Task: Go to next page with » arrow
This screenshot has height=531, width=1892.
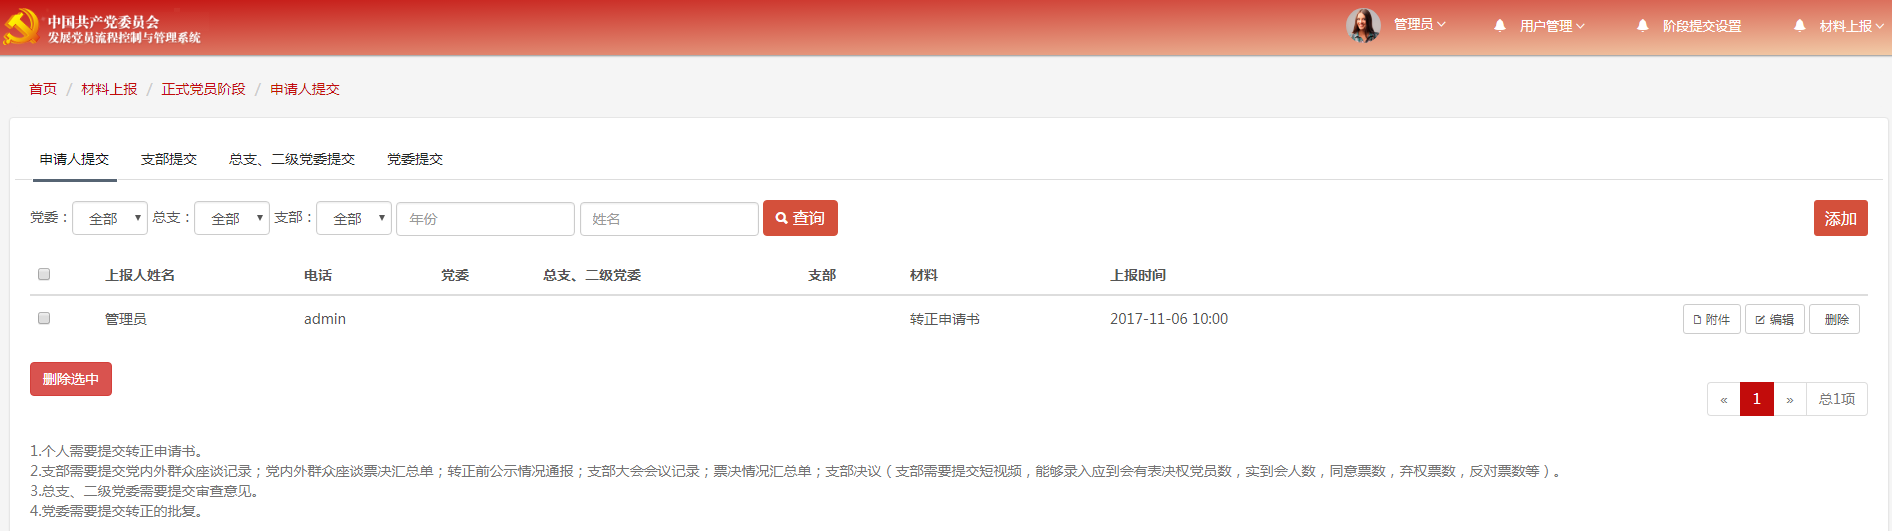Action: pyautogui.click(x=1790, y=399)
